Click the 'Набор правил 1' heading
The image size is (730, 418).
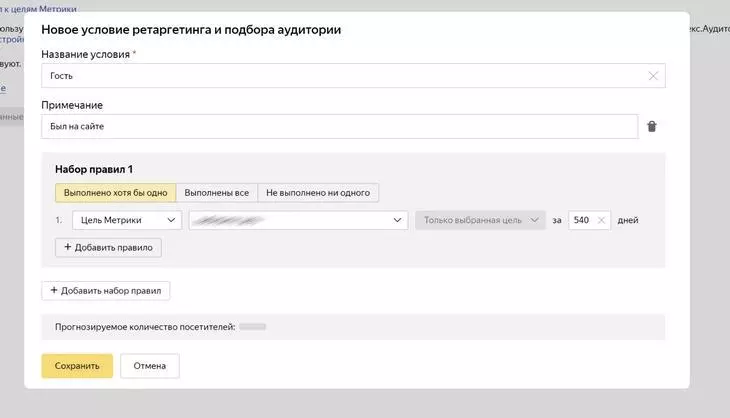click(94, 169)
